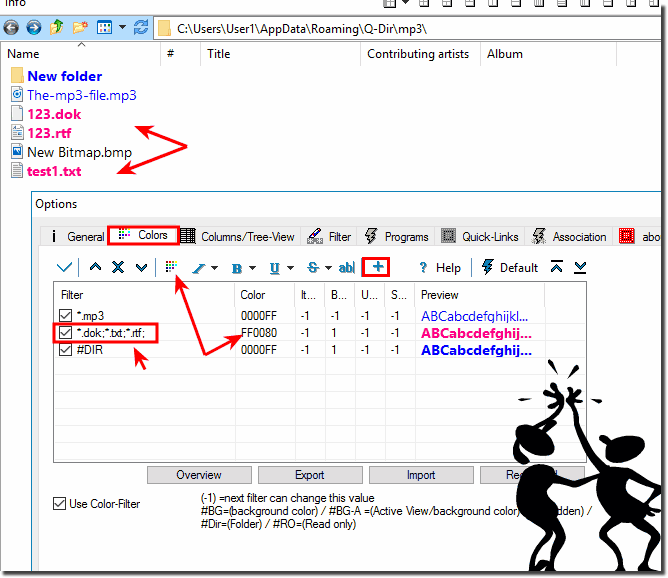Restore Default color settings

coord(510,267)
